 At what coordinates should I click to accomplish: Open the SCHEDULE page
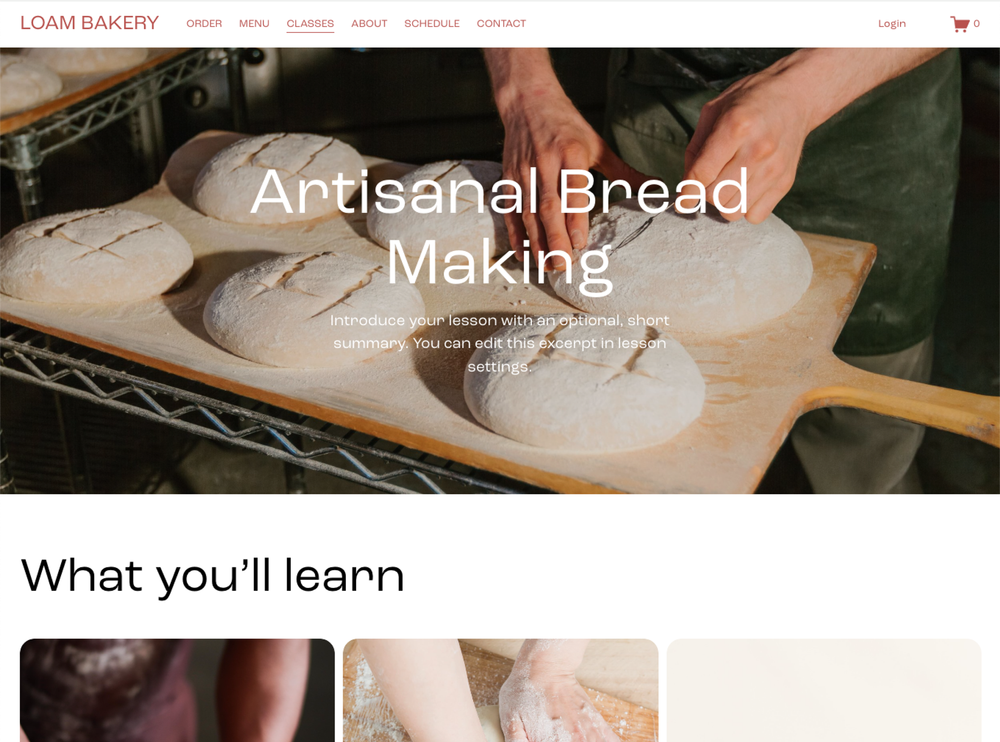point(432,24)
